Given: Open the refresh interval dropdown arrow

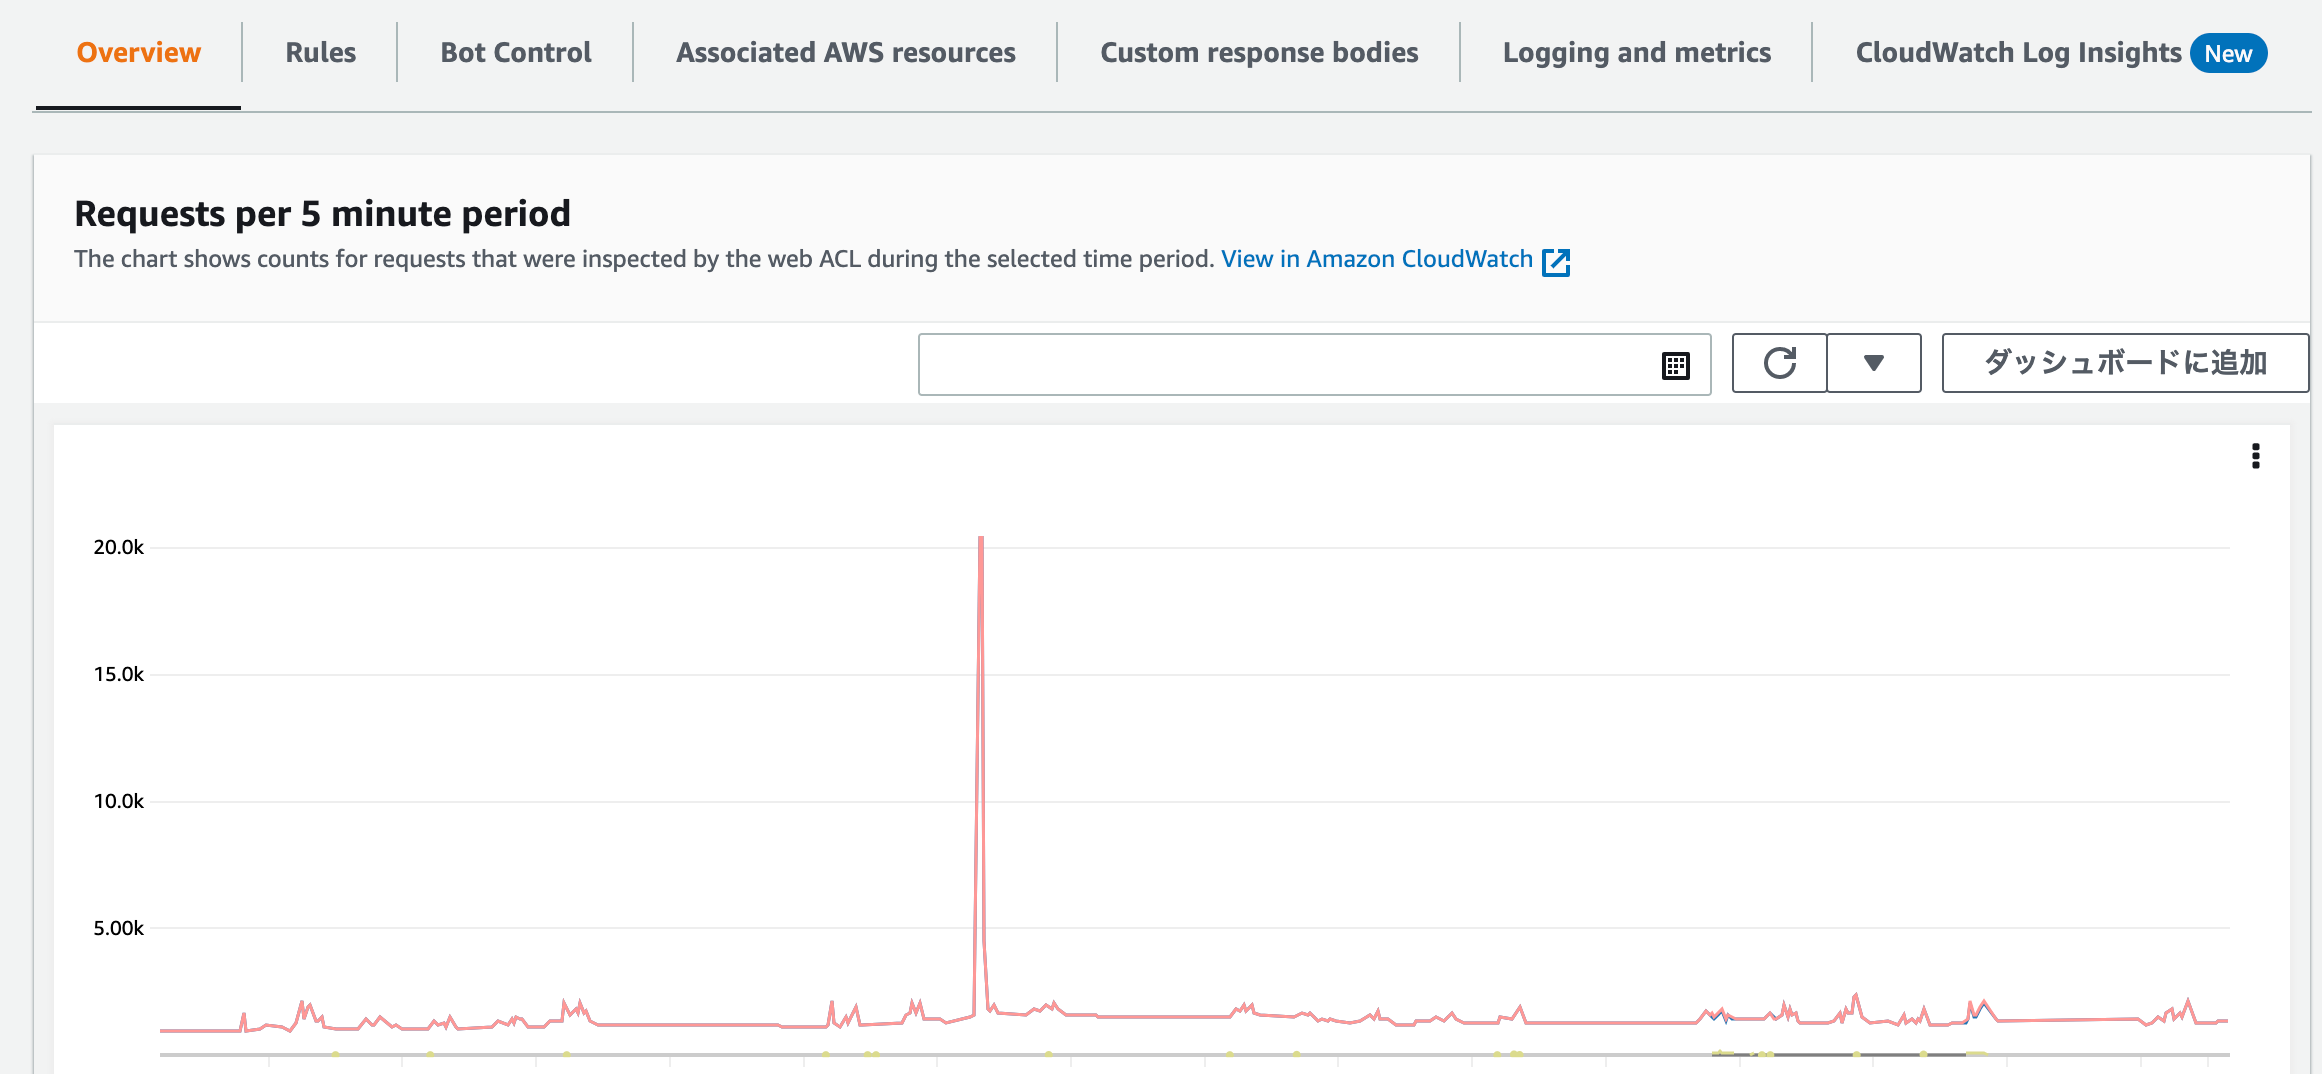Looking at the screenshot, I should click(1873, 363).
